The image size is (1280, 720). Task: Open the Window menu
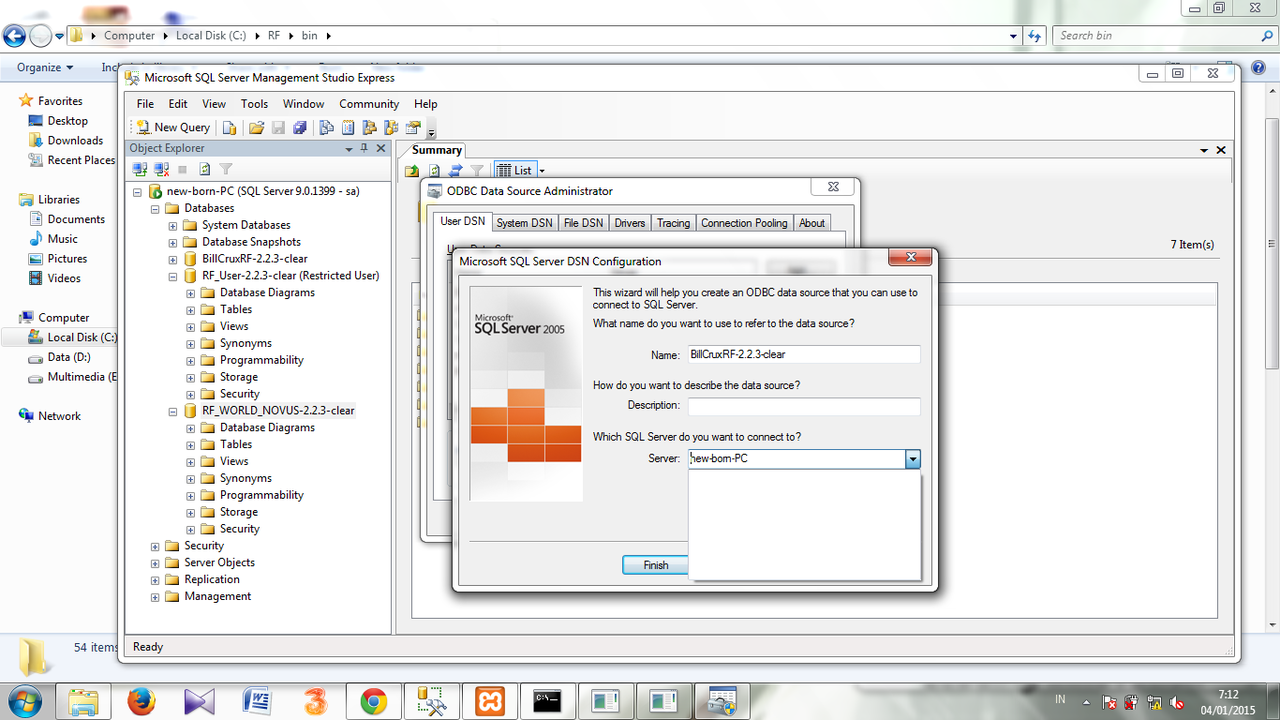pos(303,104)
